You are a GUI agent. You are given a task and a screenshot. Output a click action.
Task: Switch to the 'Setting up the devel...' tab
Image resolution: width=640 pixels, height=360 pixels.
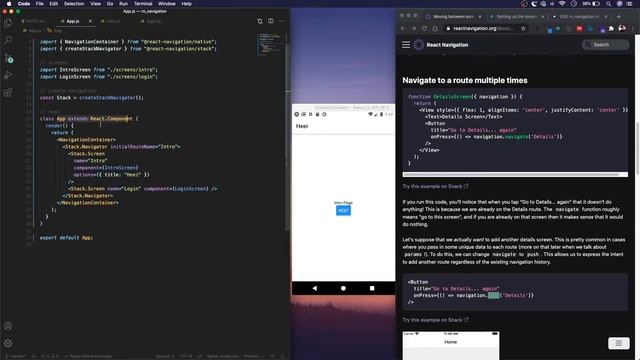[517, 17]
